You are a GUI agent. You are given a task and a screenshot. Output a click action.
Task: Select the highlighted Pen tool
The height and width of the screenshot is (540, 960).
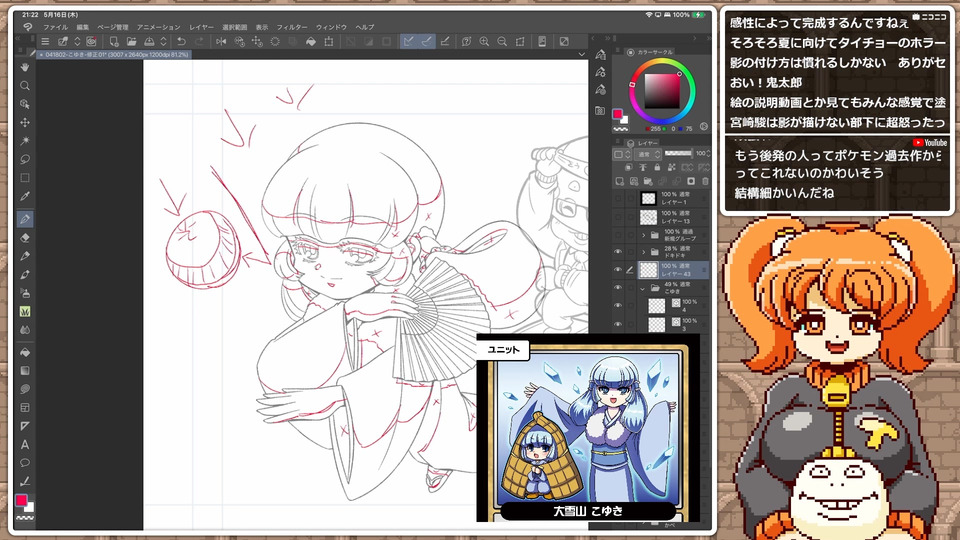(24, 219)
